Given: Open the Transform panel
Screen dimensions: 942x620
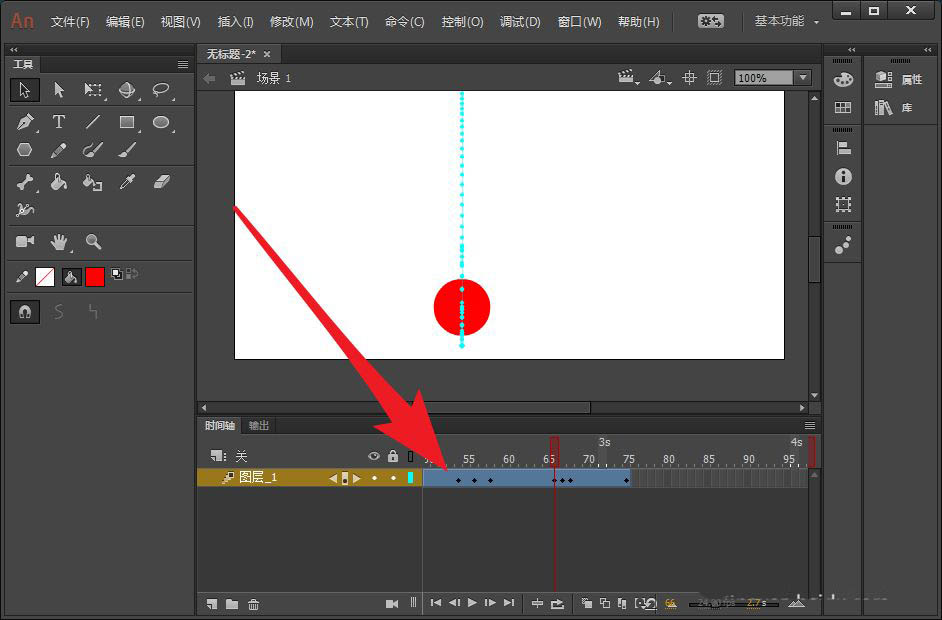Looking at the screenshot, I should 843,205.
